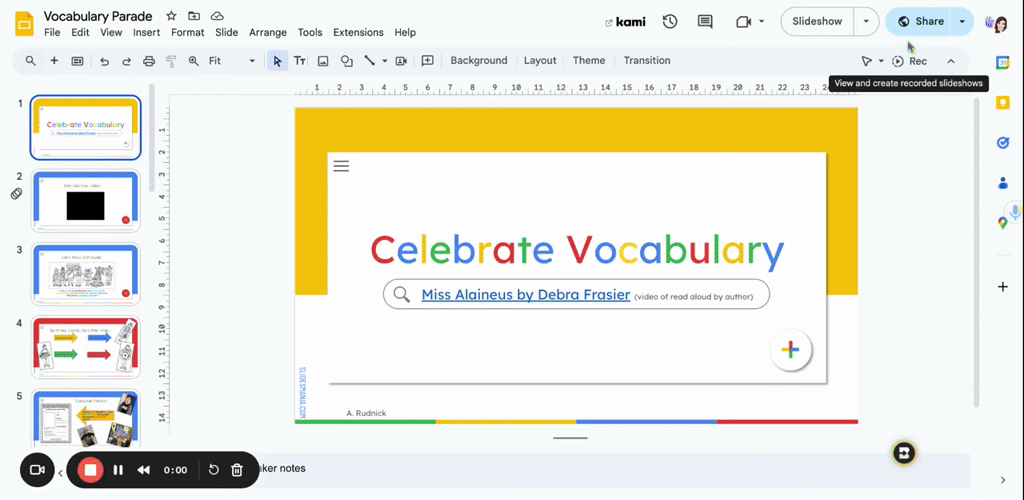
Task: Open the Zoom level Fit dropdown
Action: [x=231, y=61]
